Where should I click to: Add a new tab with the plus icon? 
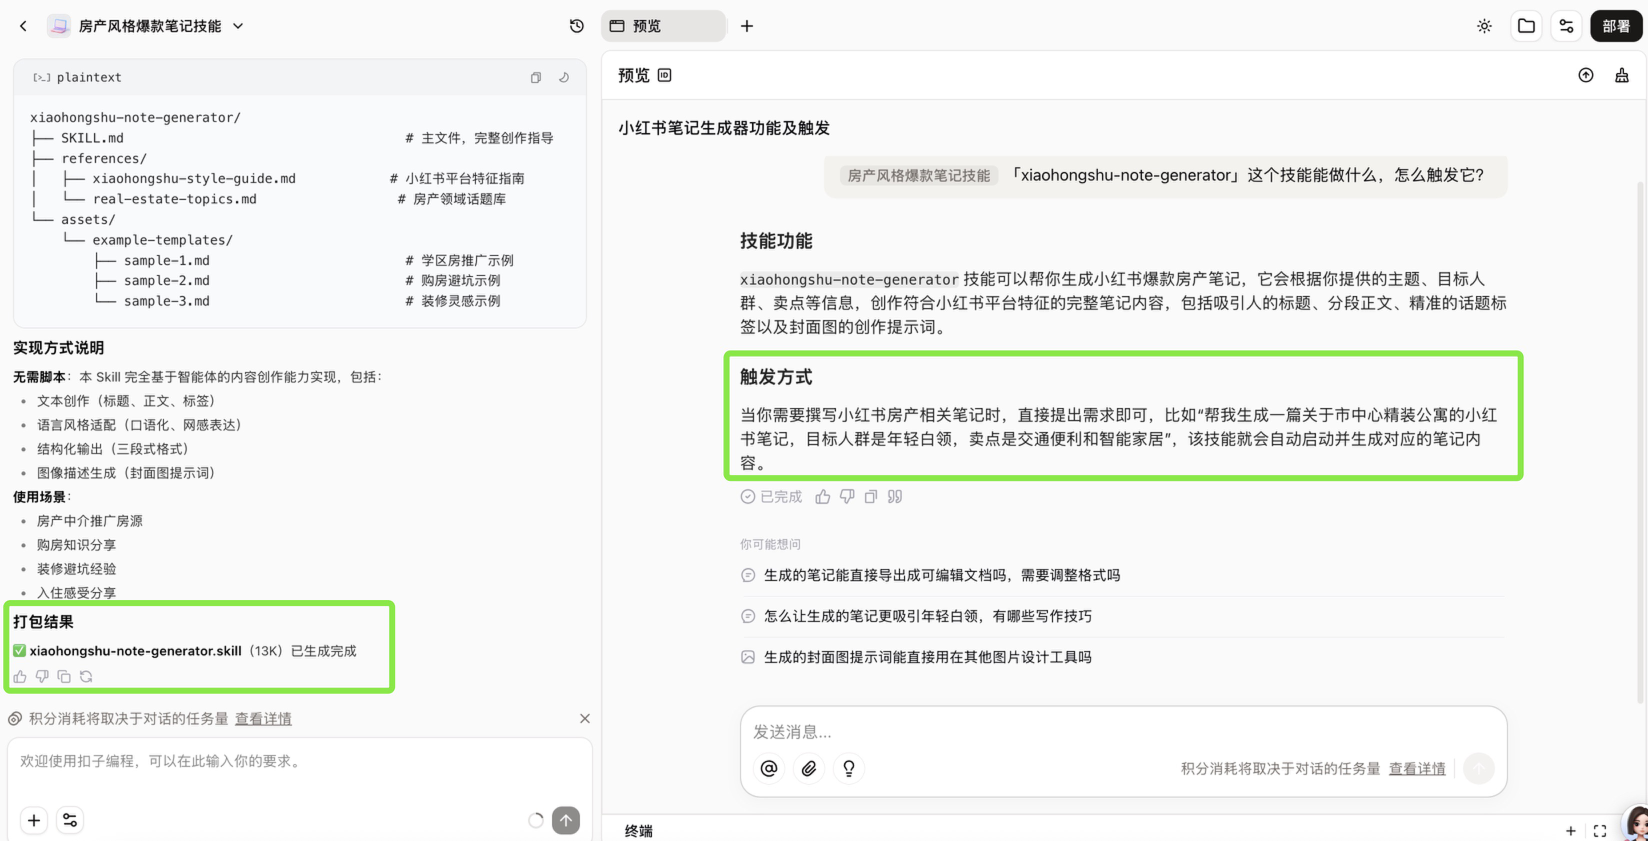(747, 26)
